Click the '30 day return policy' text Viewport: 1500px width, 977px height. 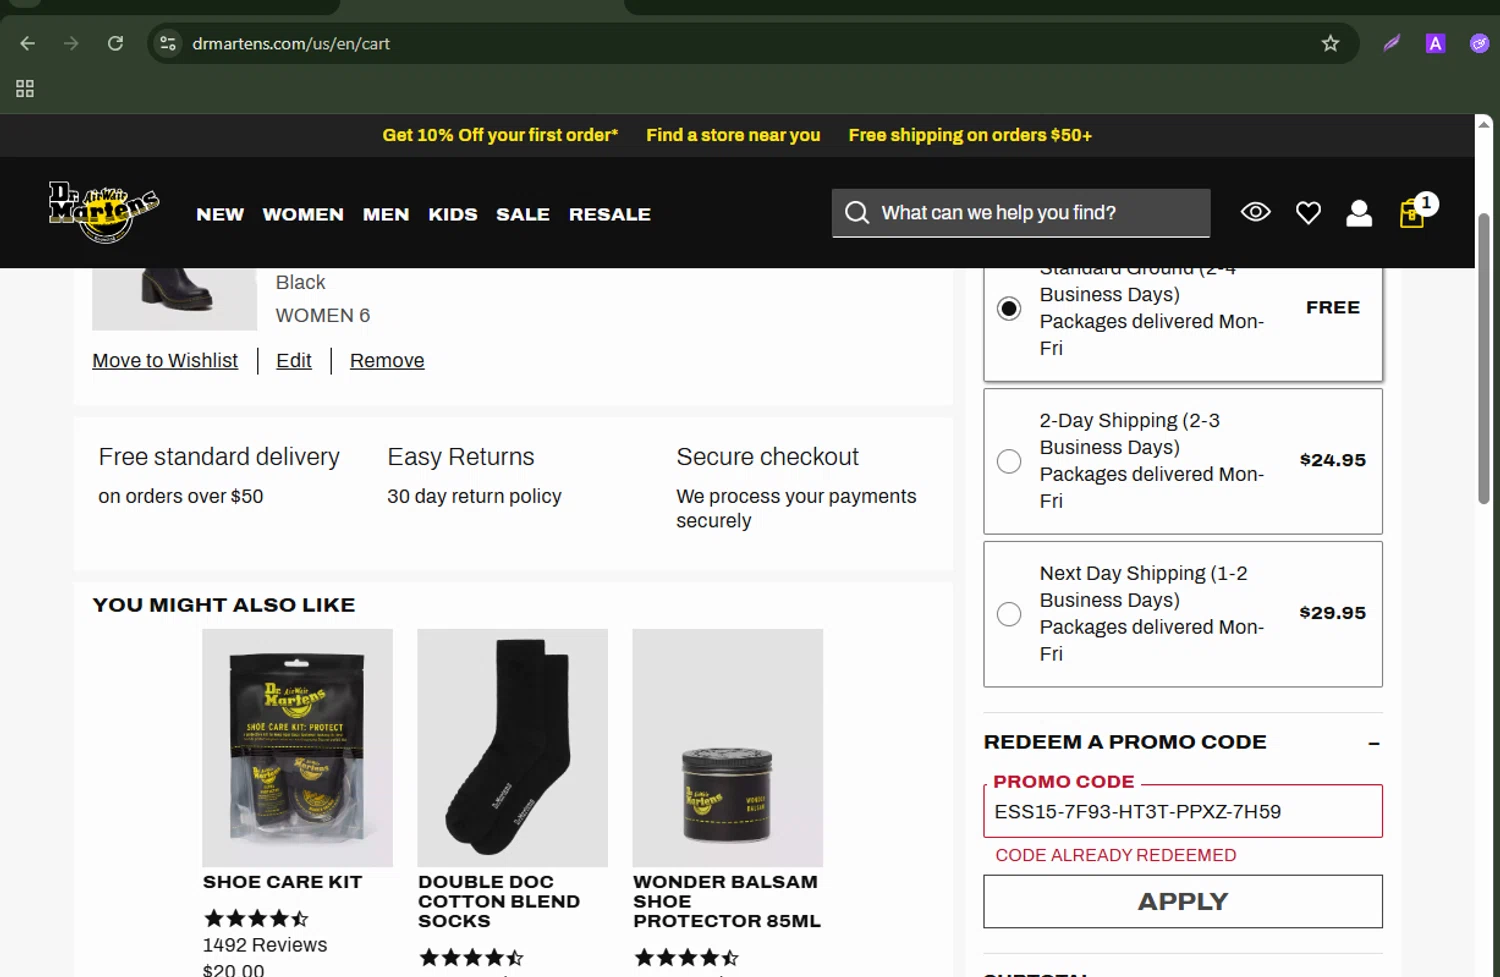(x=474, y=496)
